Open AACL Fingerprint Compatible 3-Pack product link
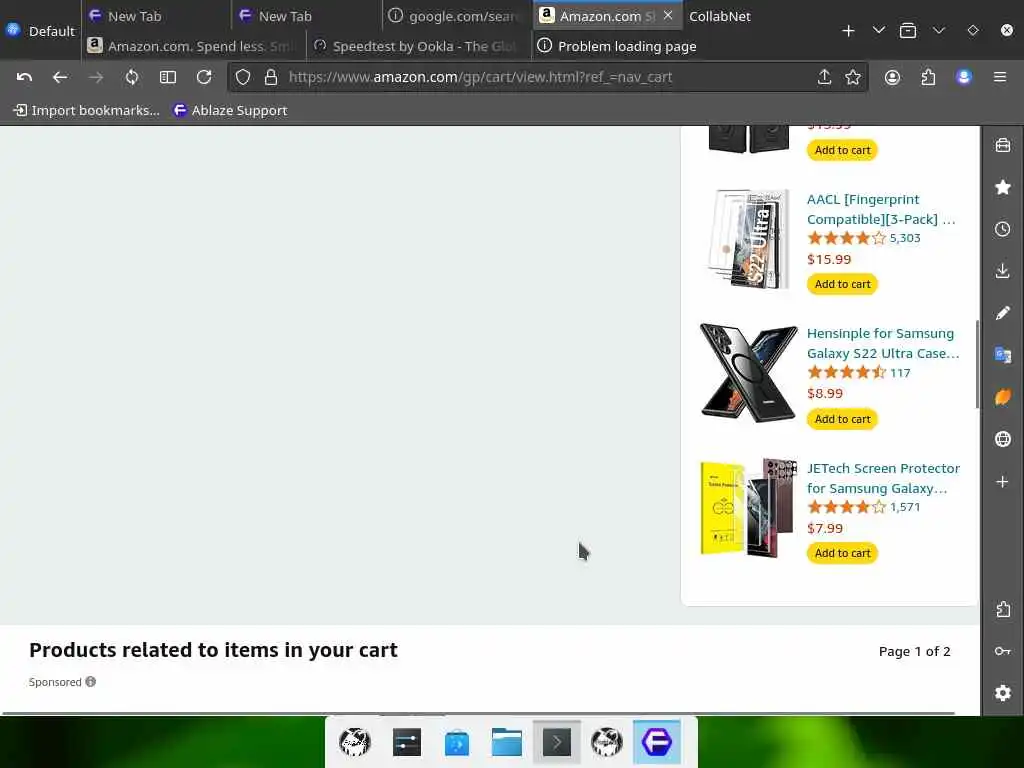1024x768 pixels. pos(881,209)
